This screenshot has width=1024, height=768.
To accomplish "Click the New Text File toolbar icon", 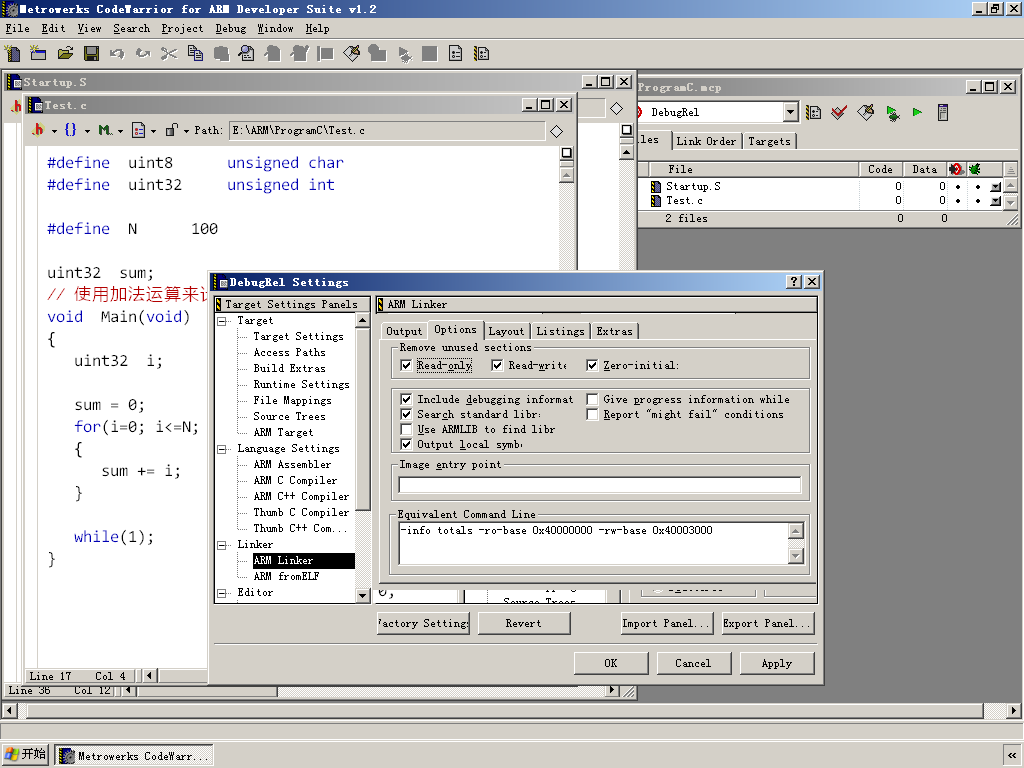I will [x=12, y=54].
